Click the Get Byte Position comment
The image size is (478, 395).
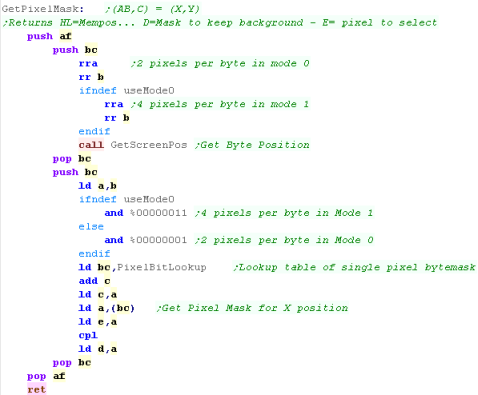[252, 145]
